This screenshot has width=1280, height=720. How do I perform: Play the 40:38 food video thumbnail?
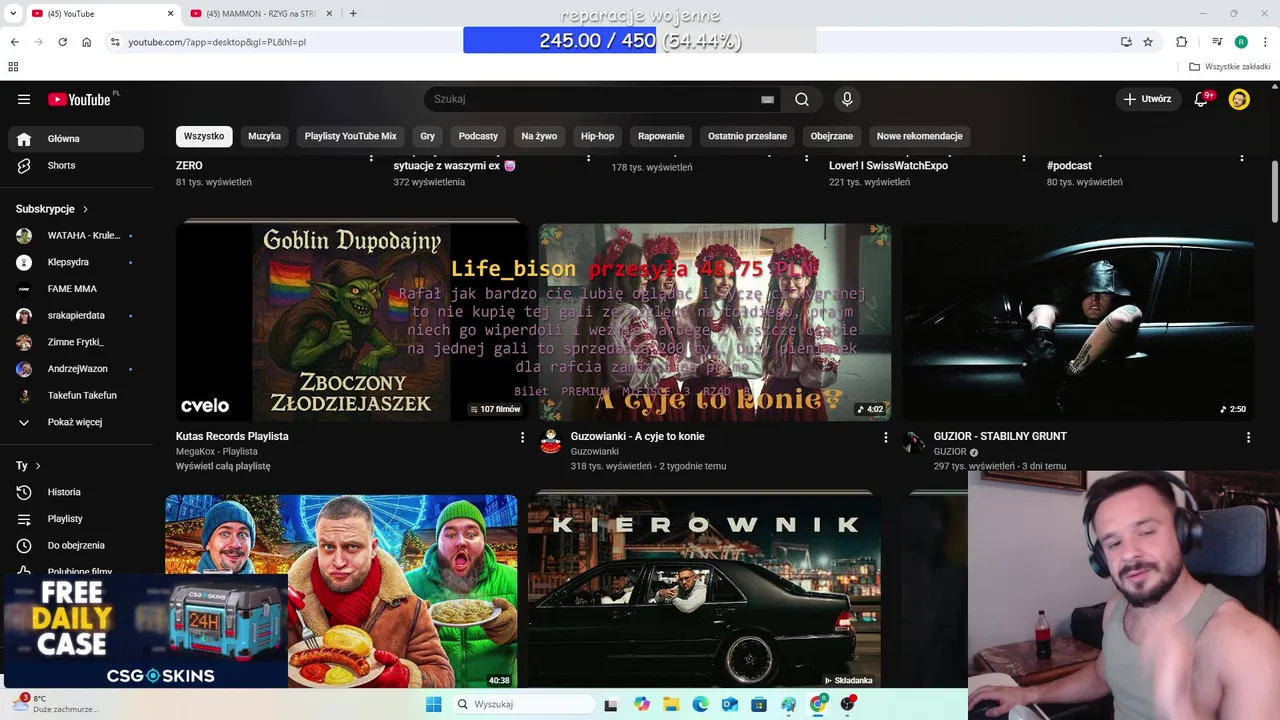coord(342,590)
